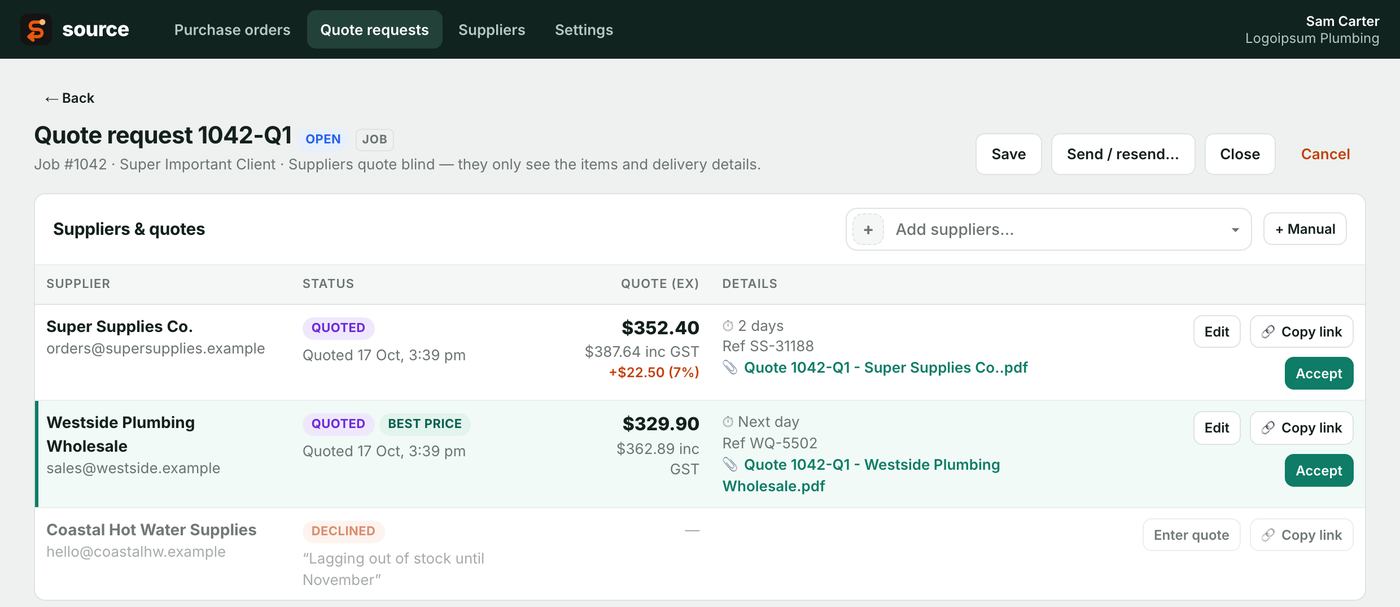Edit the Super Supplies Co. quote

tap(1217, 332)
